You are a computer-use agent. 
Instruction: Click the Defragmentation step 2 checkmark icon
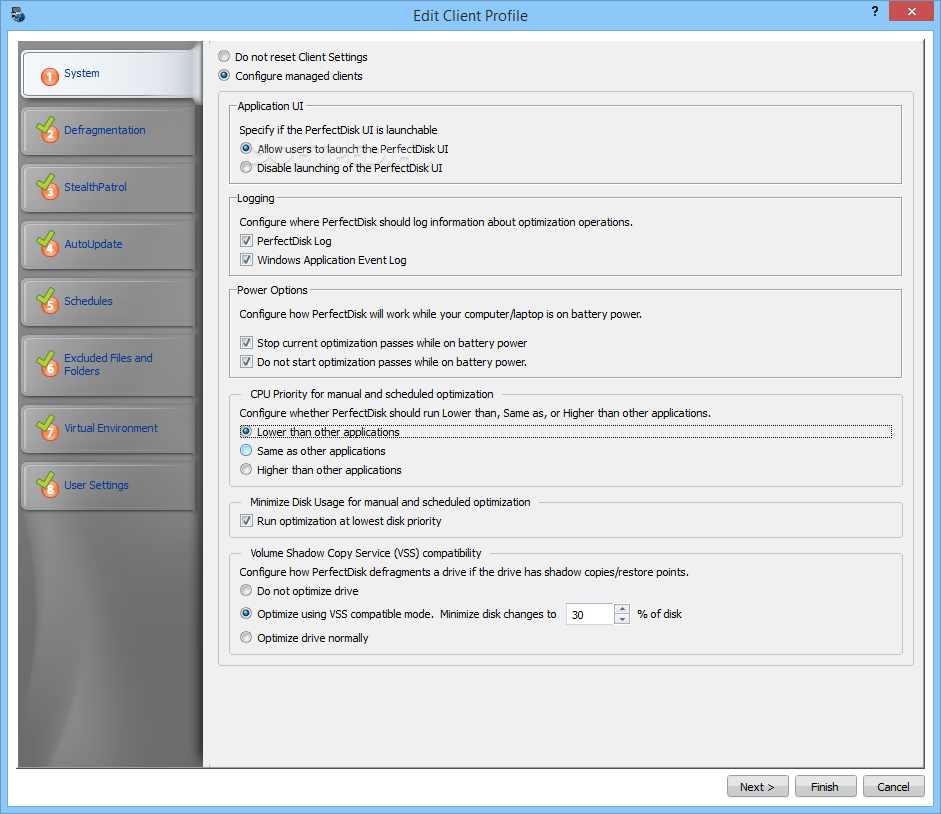pos(47,130)
